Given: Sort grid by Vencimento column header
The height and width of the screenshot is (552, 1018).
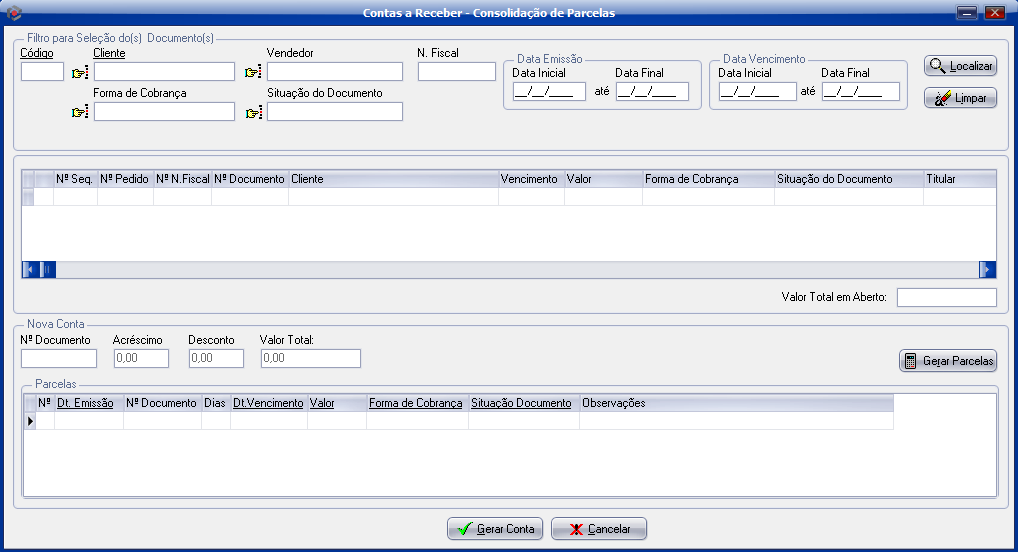Looking at the screenshot, I should click(x=530, y=179).
